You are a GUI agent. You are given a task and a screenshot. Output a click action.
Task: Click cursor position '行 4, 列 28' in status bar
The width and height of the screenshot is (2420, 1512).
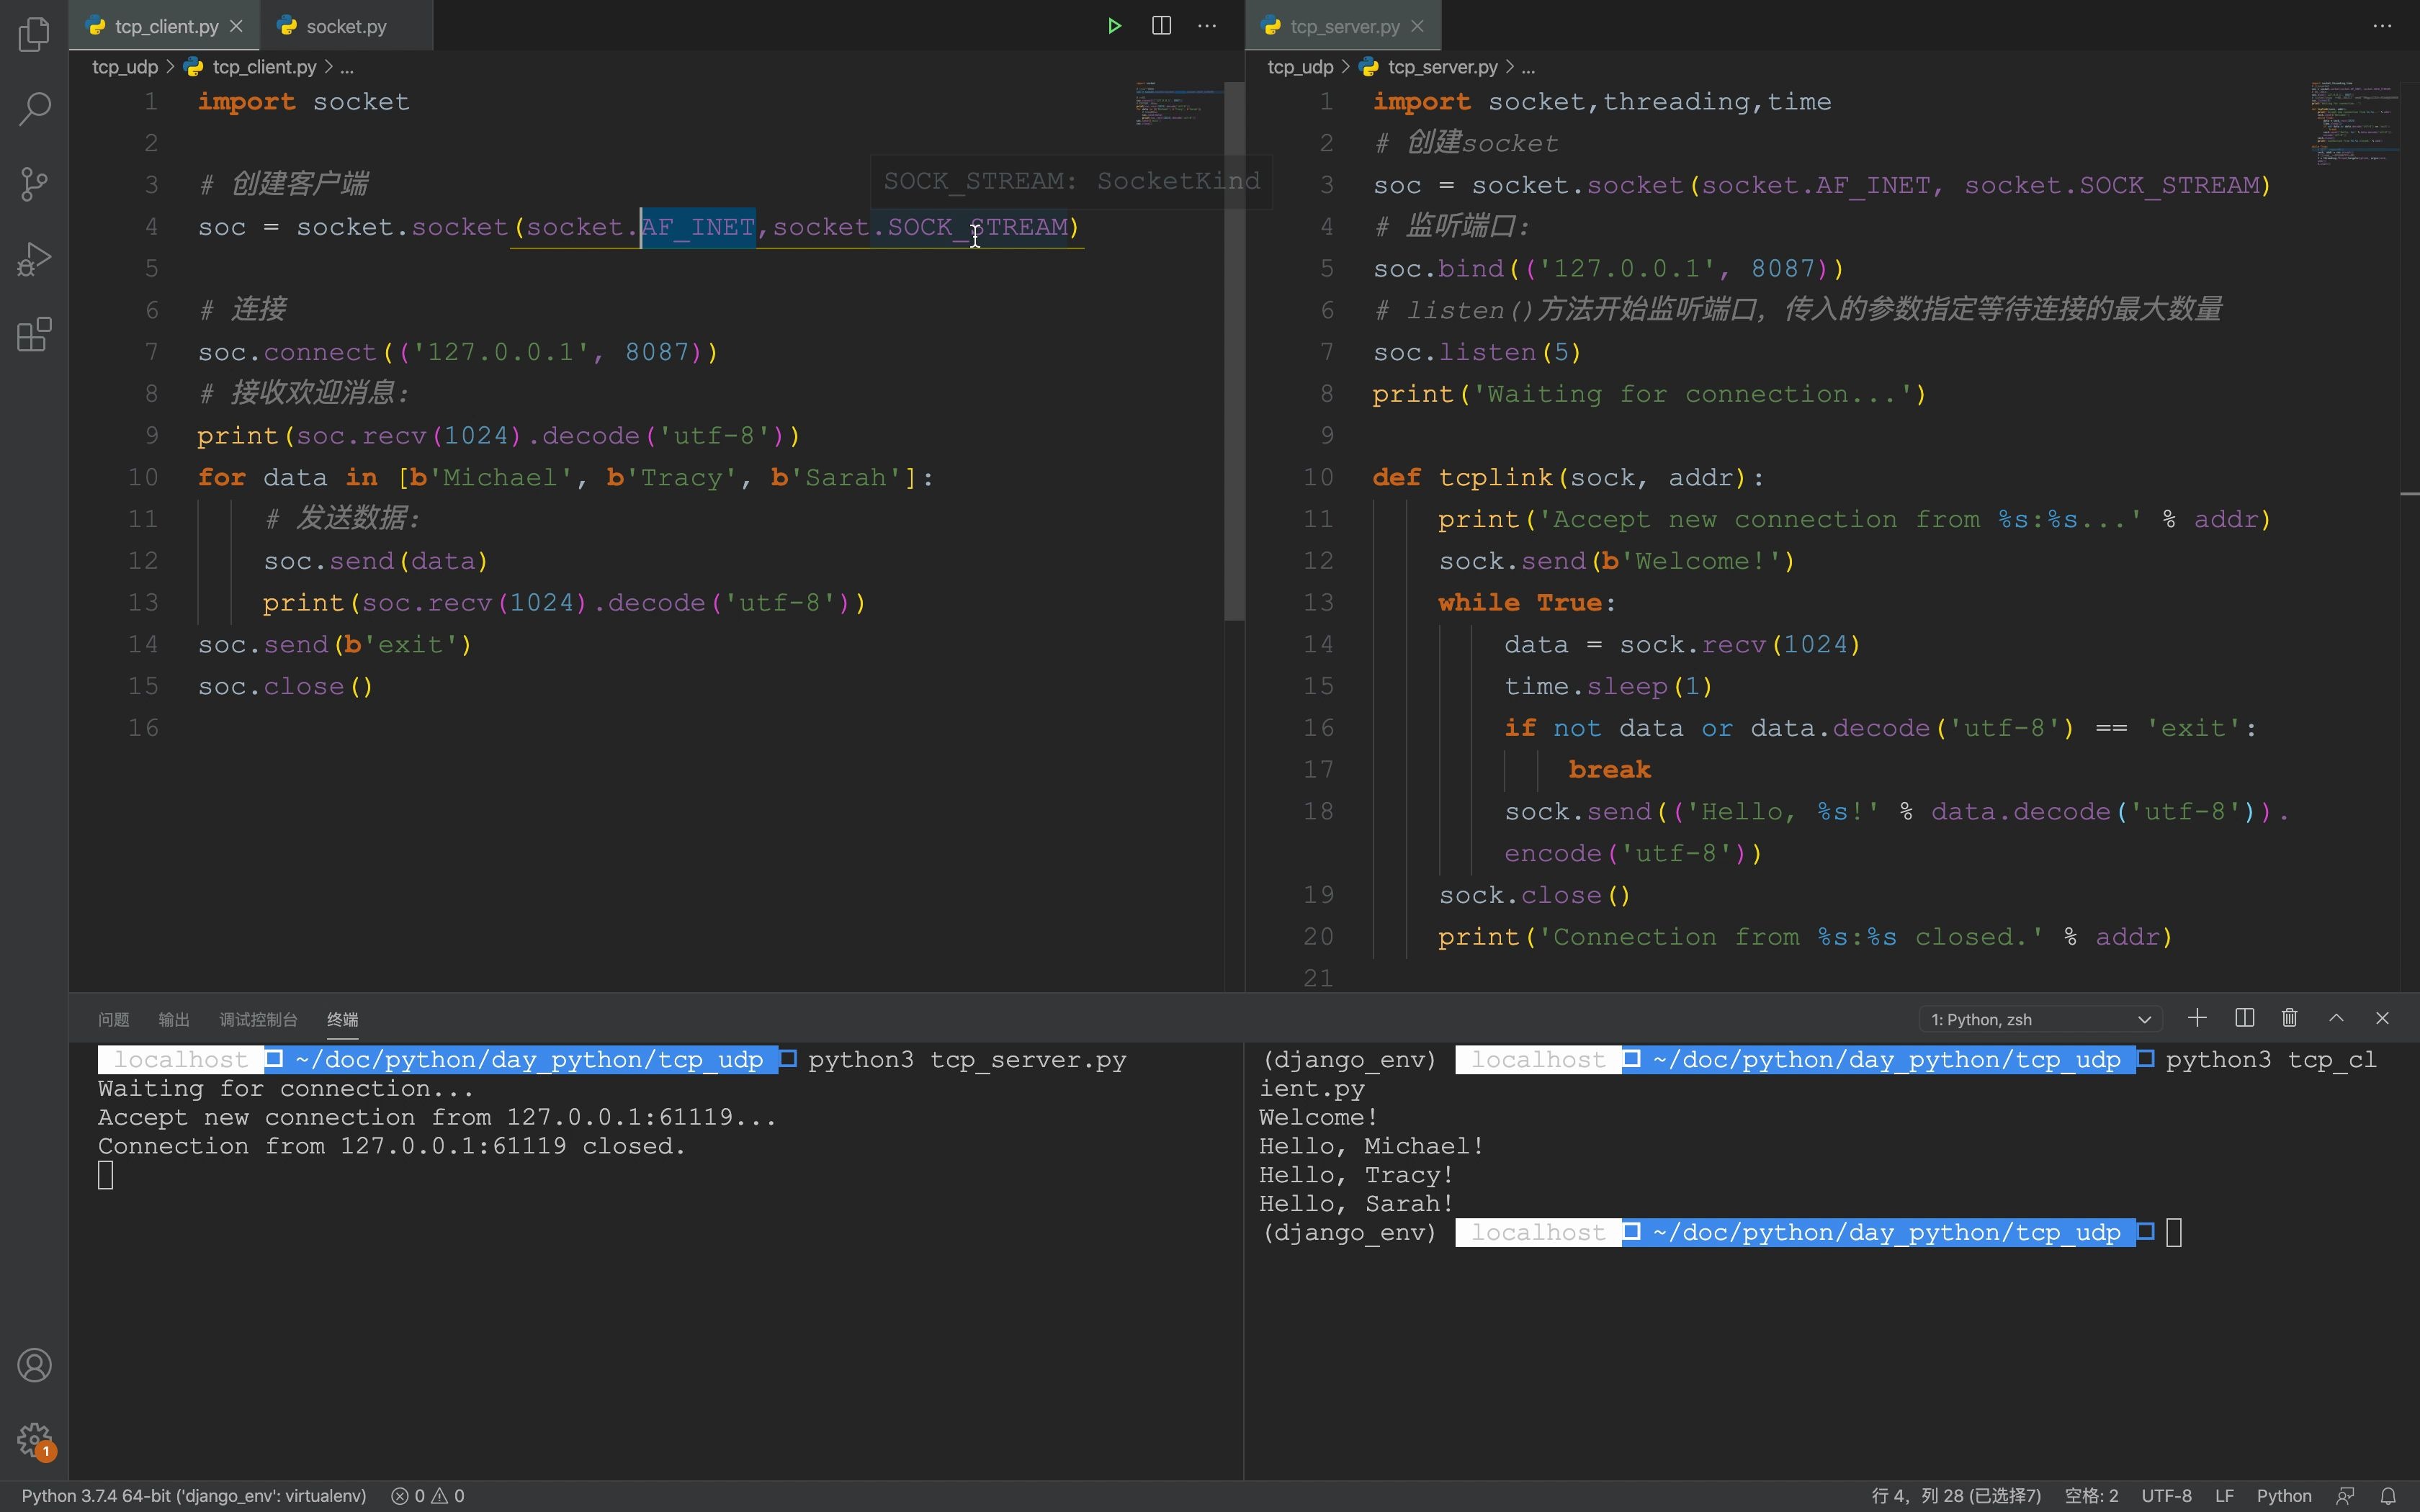click(1955, 1496)
